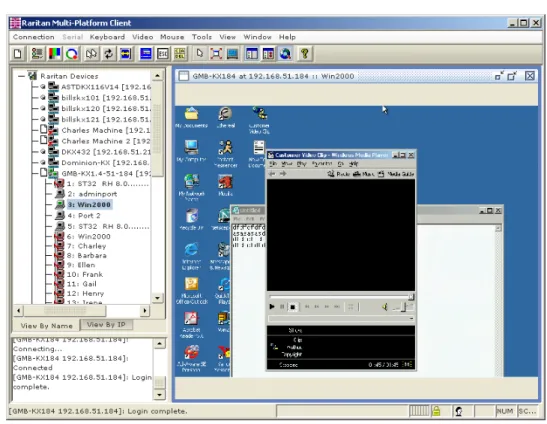Select the ASTDKX116V14 device
The image size is (547, 424).
tap(106, 87)
